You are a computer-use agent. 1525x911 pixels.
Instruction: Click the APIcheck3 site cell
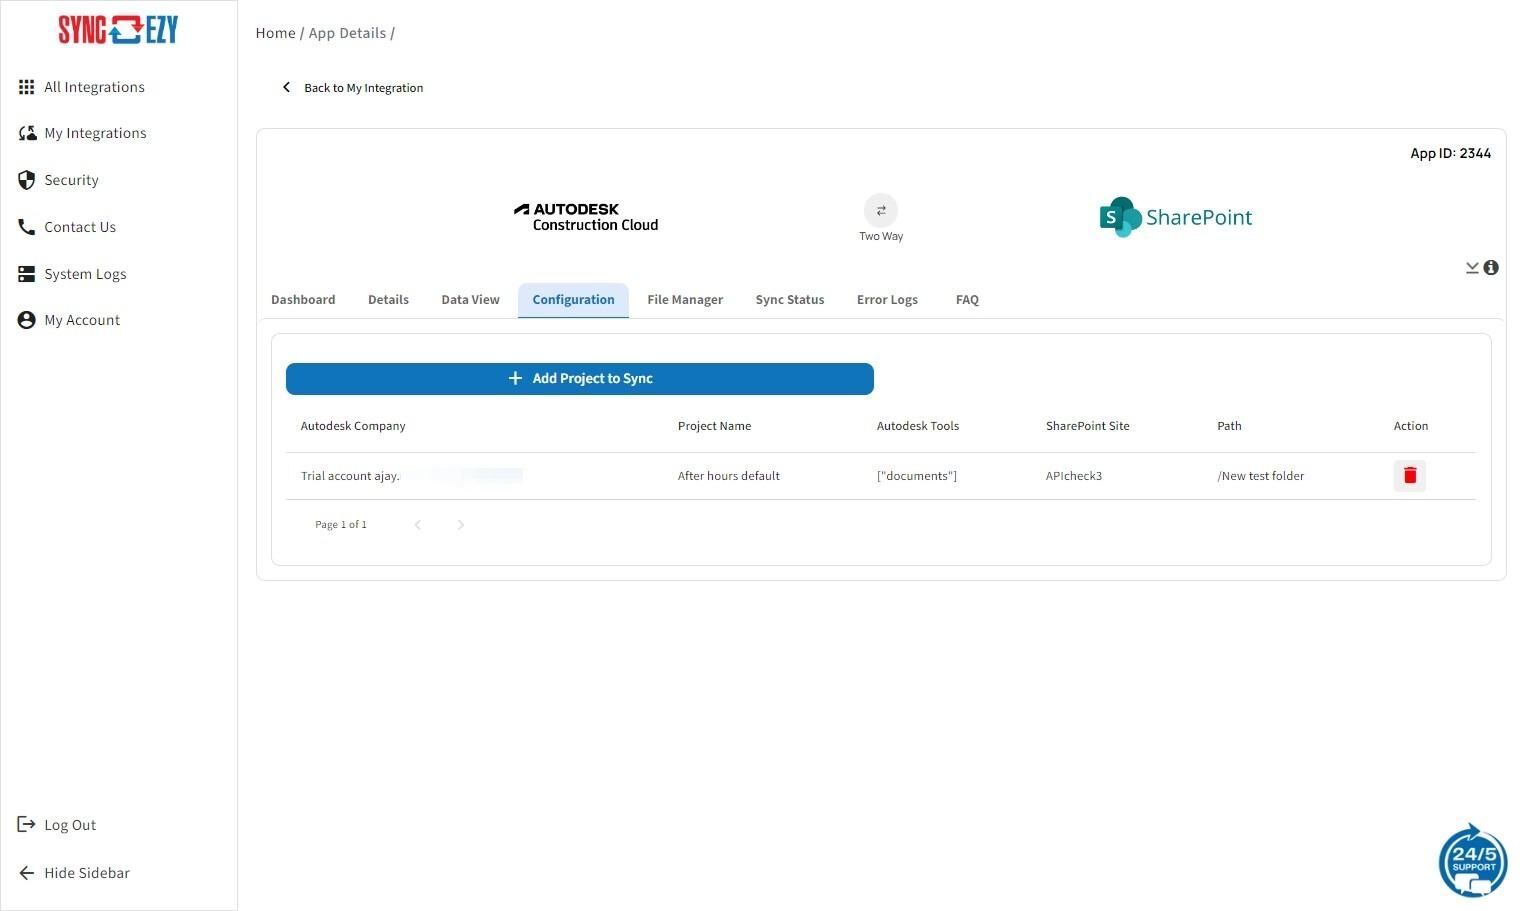1074,476
